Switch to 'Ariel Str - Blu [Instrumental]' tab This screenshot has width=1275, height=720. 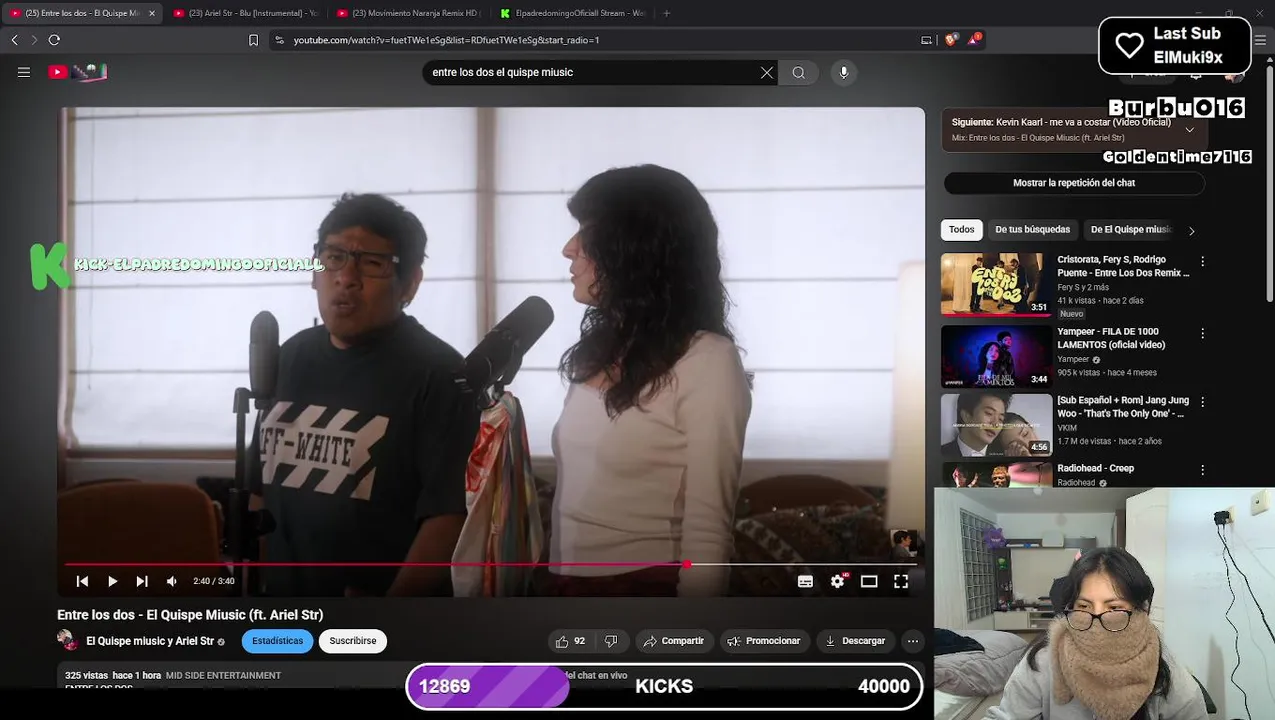(245, 13)
